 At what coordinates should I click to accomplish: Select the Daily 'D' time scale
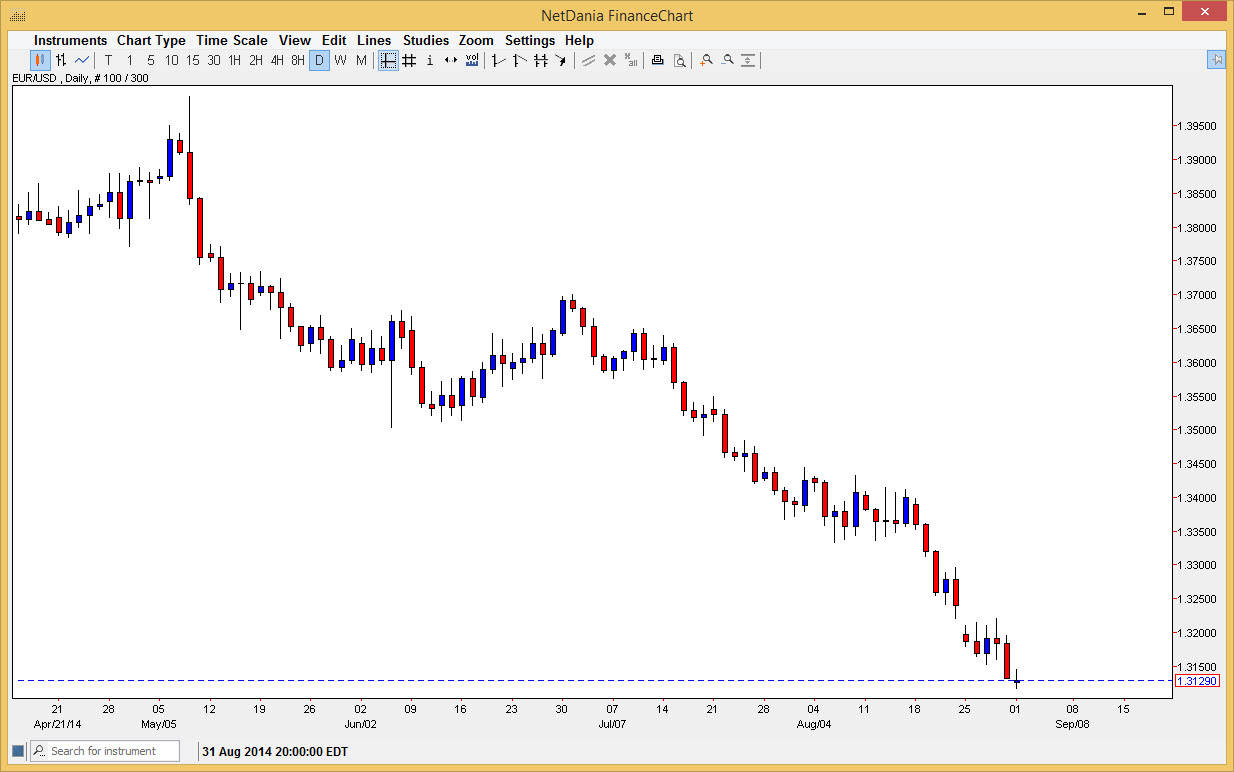[x=319, y=60]
